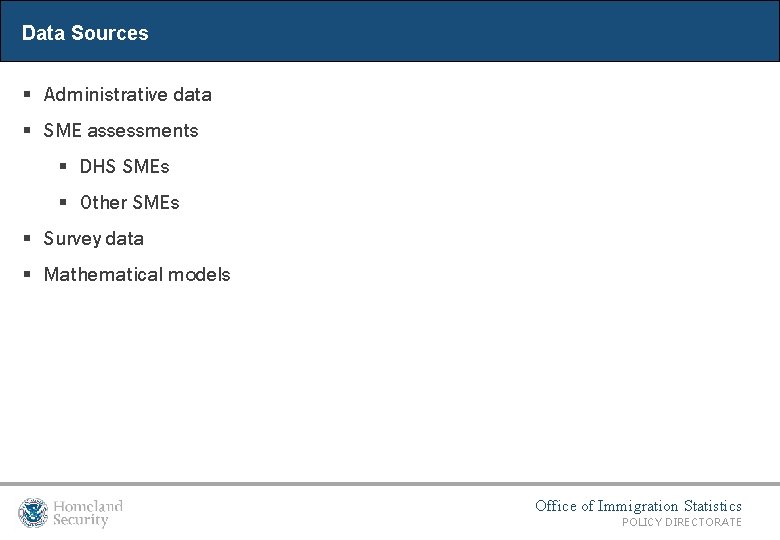
Task: Select the Data Sources slide title
Action: 85,33
